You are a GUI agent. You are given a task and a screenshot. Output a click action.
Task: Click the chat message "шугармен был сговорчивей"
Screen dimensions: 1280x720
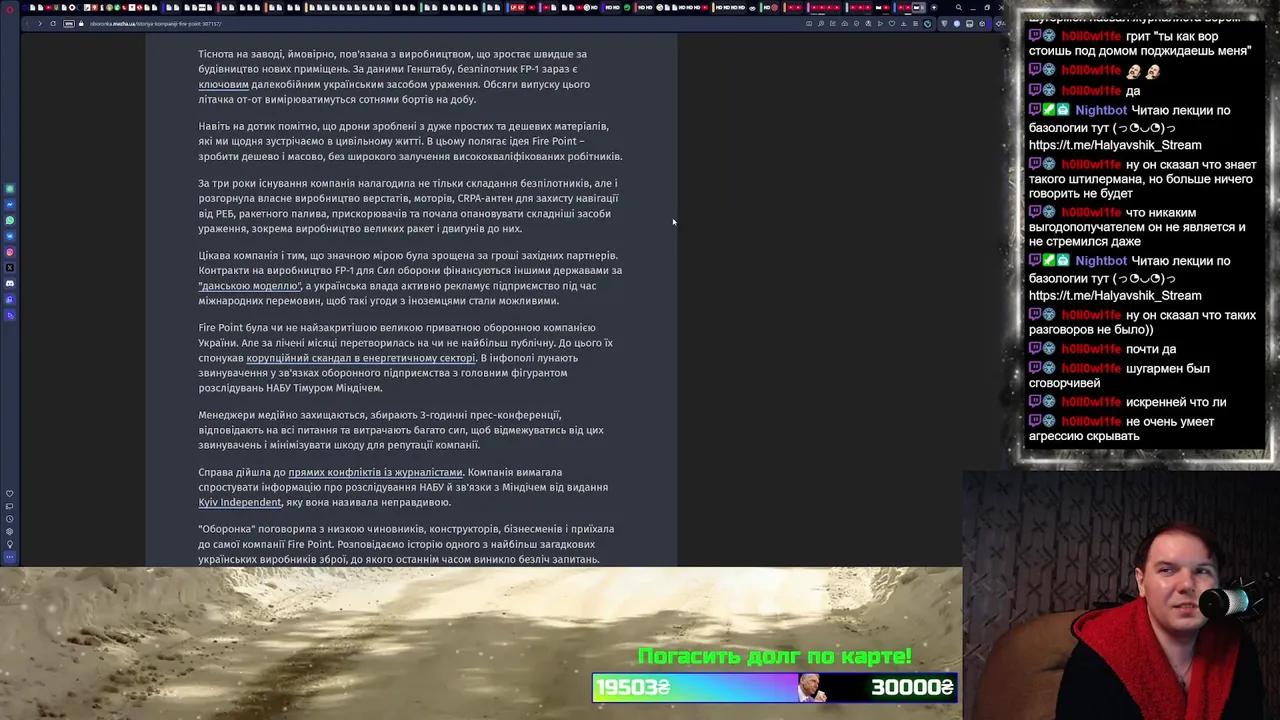coord(1119,375)
